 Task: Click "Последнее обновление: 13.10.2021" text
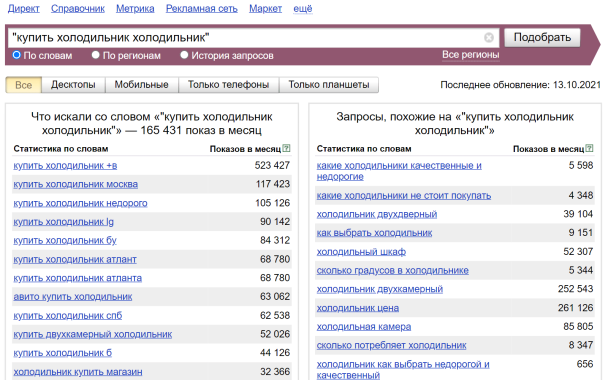(520, 85)
